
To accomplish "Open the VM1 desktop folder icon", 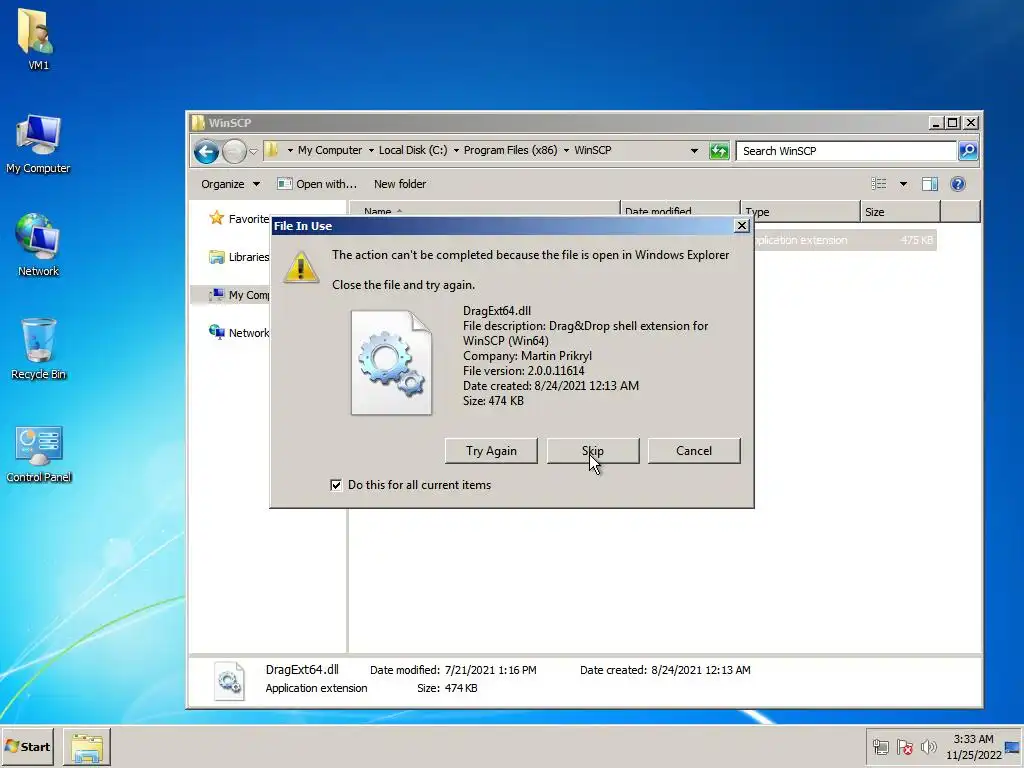I will pos(38,39).
